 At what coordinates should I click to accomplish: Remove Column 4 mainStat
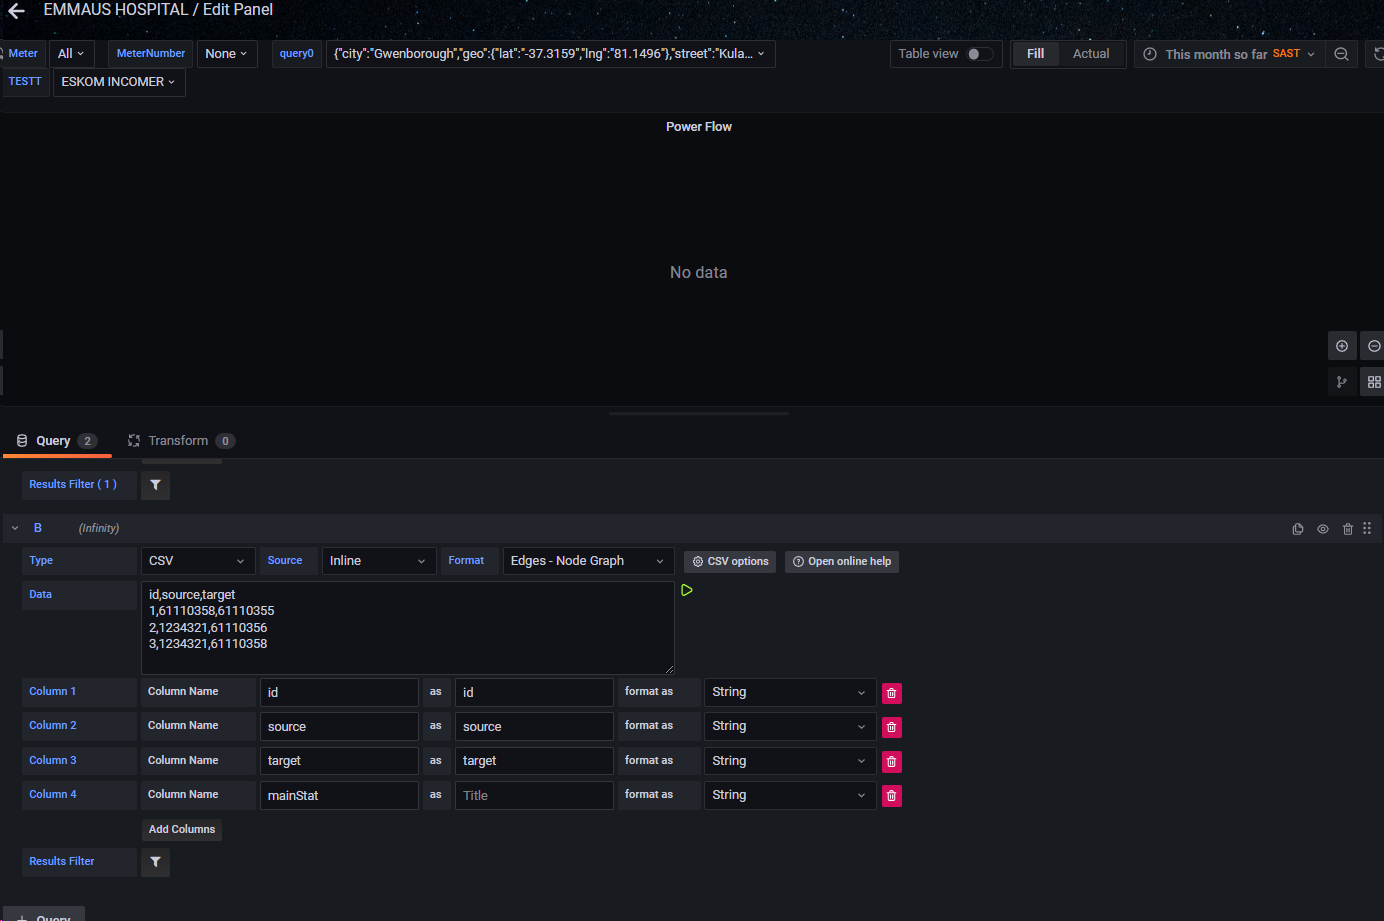892,796
